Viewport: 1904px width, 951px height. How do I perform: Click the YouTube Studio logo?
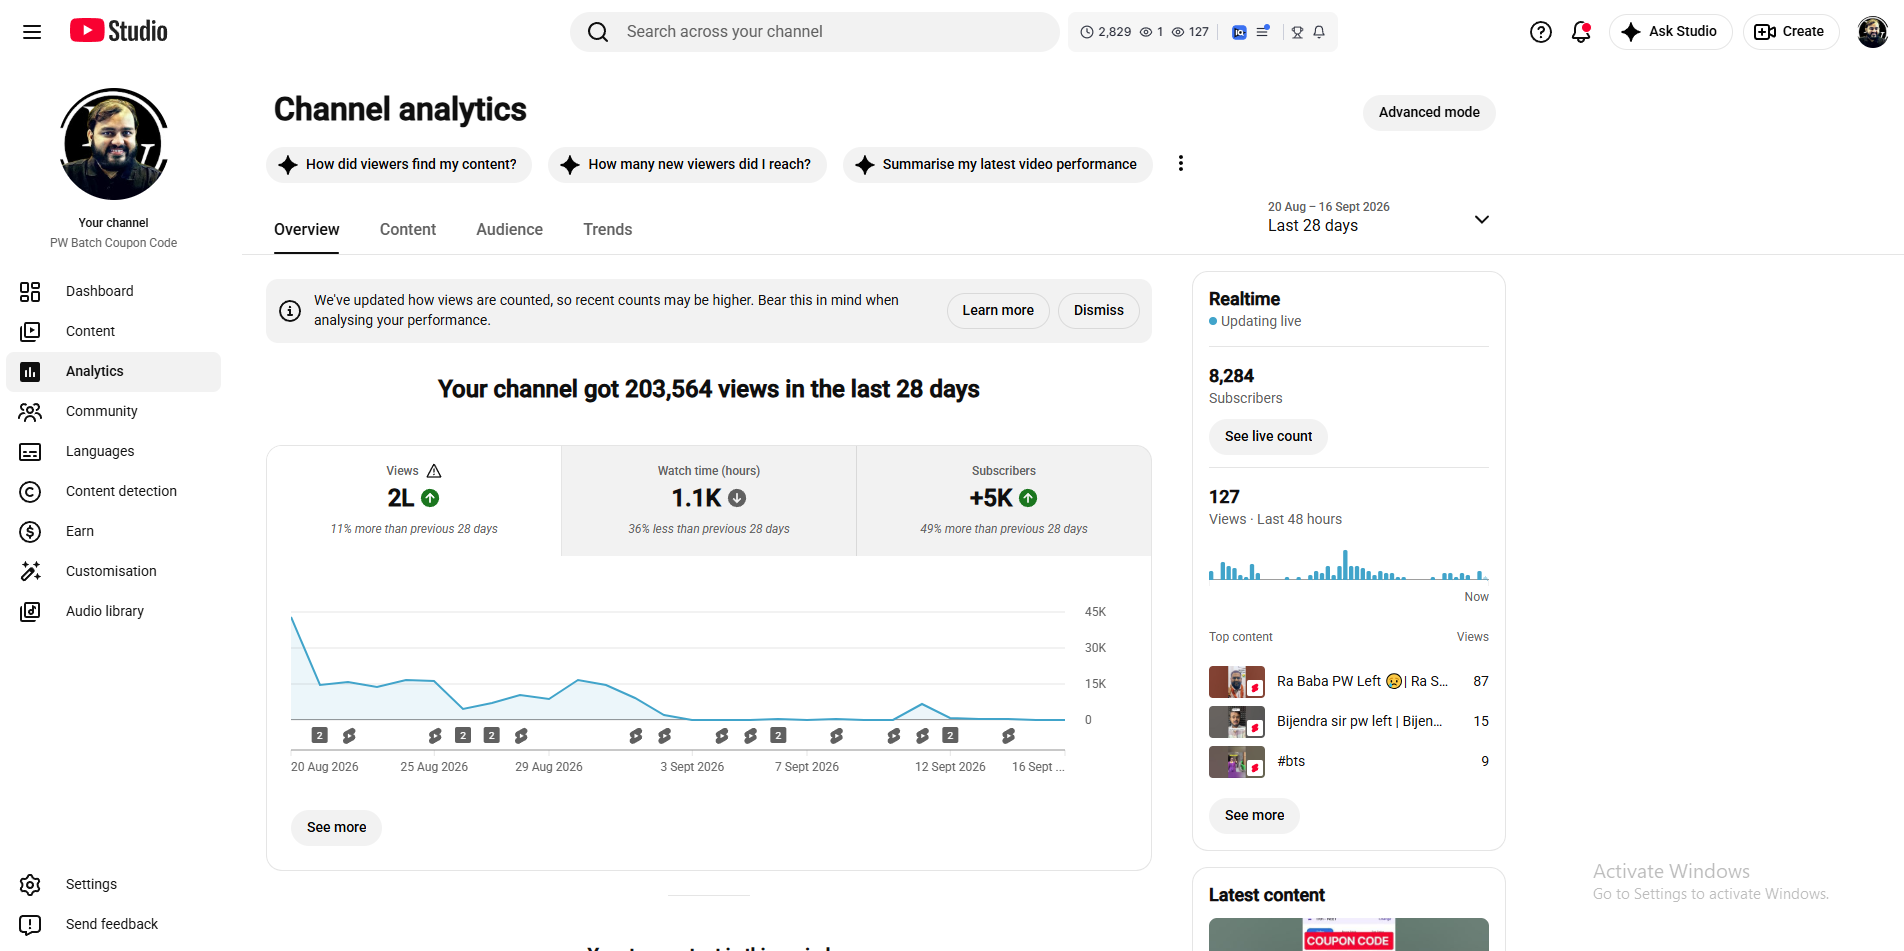coord(118,31)
